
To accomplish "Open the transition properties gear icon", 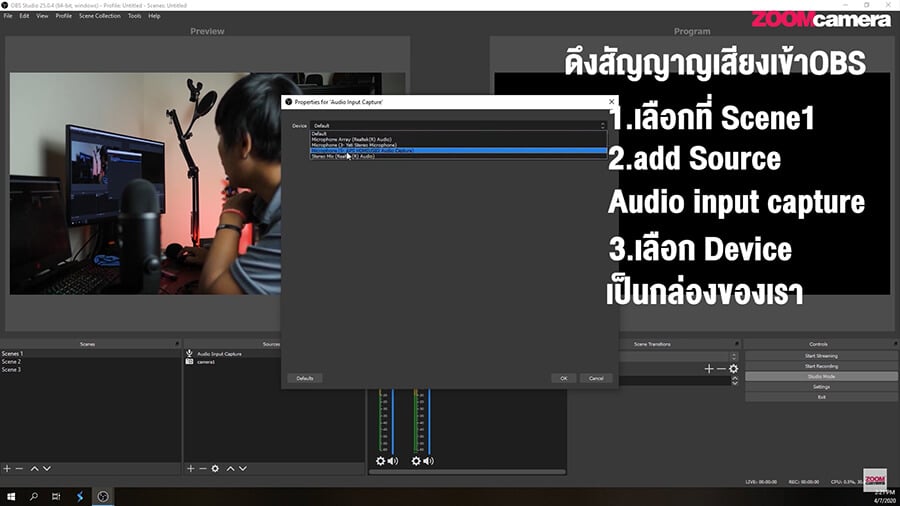I will point(734,369).
